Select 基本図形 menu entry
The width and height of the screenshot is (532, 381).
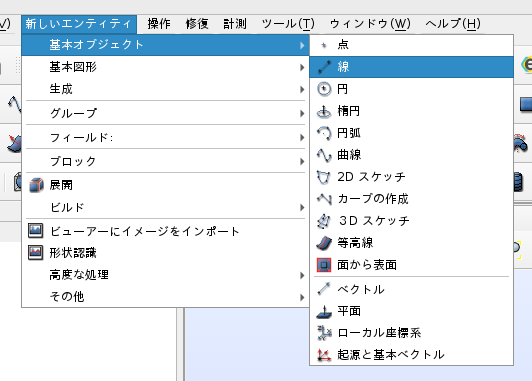click(x=165, y=67)
